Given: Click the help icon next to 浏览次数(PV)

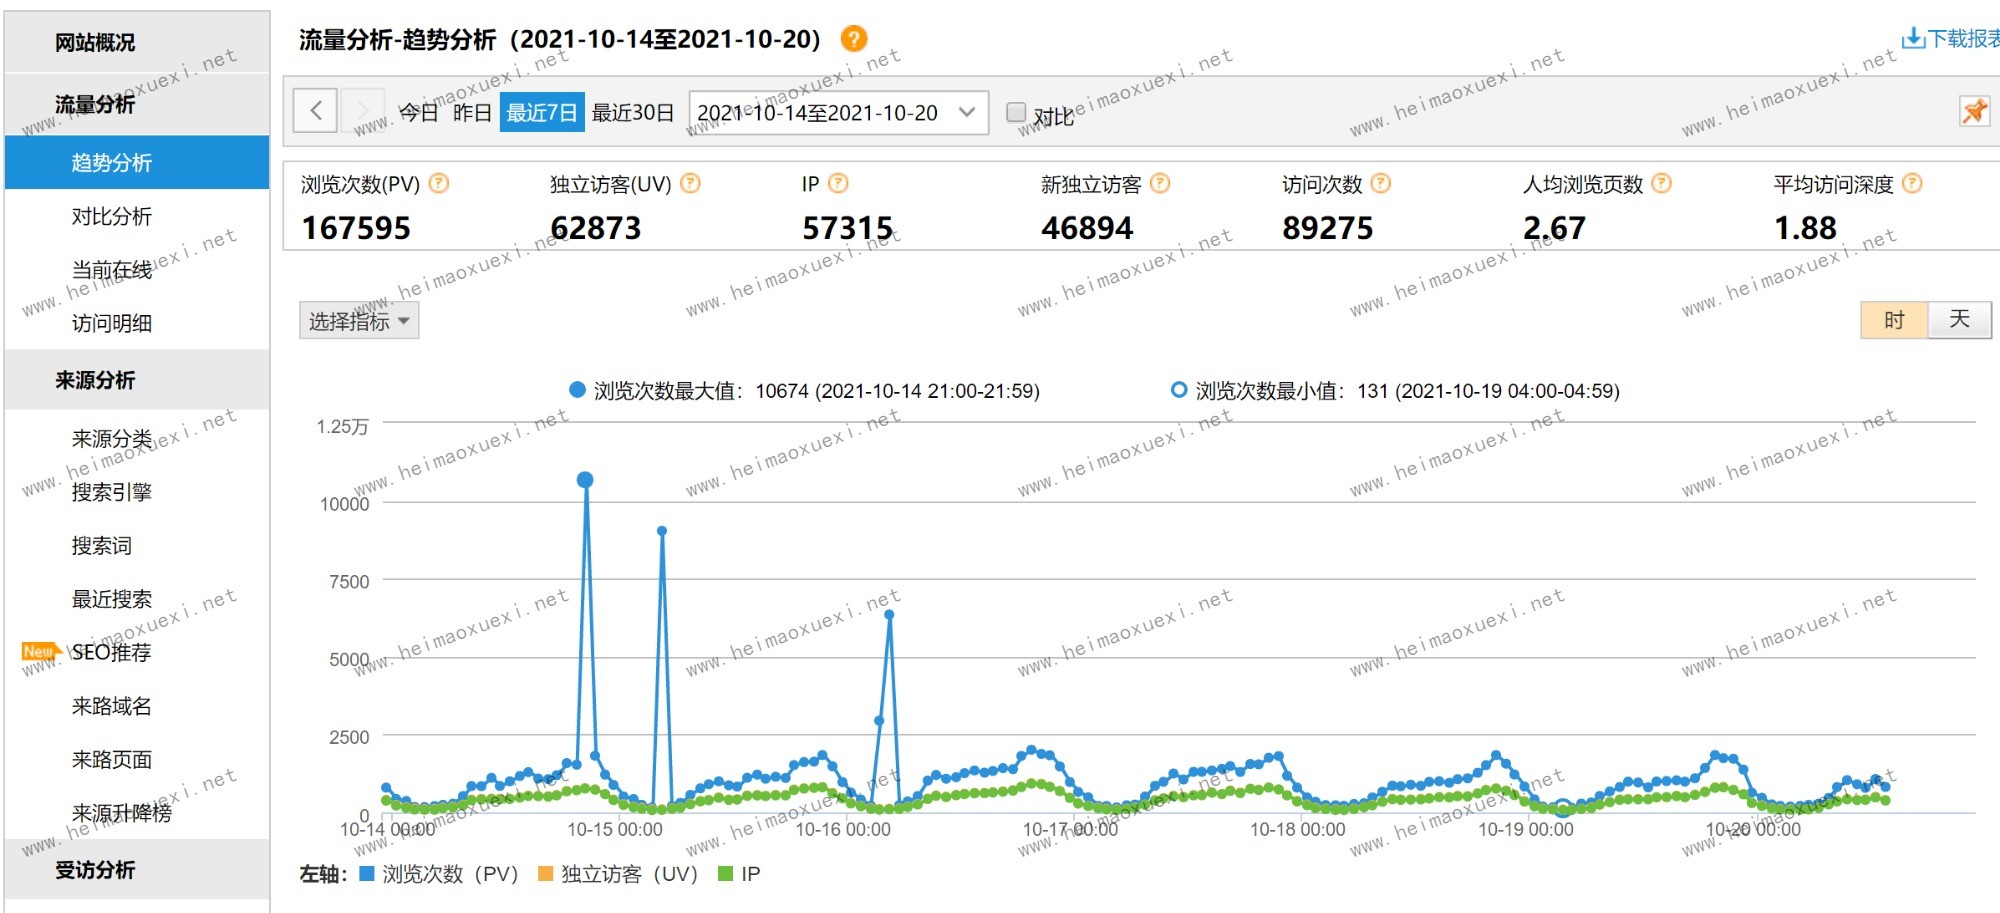Looking at the screenshot, I should pos(439,184).
